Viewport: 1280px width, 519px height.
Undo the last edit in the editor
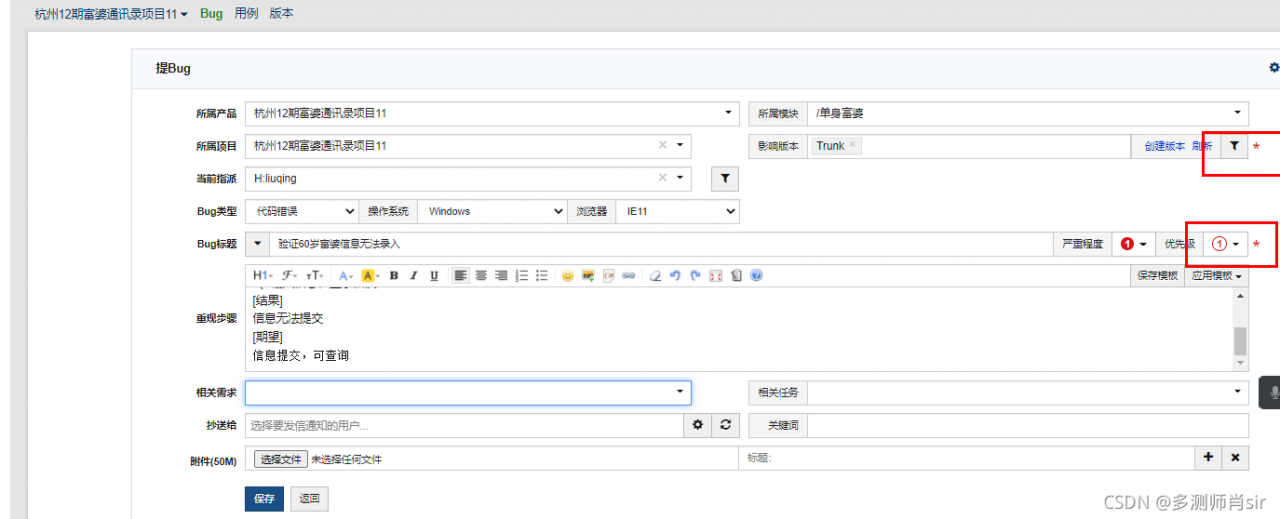click(675, 276)
